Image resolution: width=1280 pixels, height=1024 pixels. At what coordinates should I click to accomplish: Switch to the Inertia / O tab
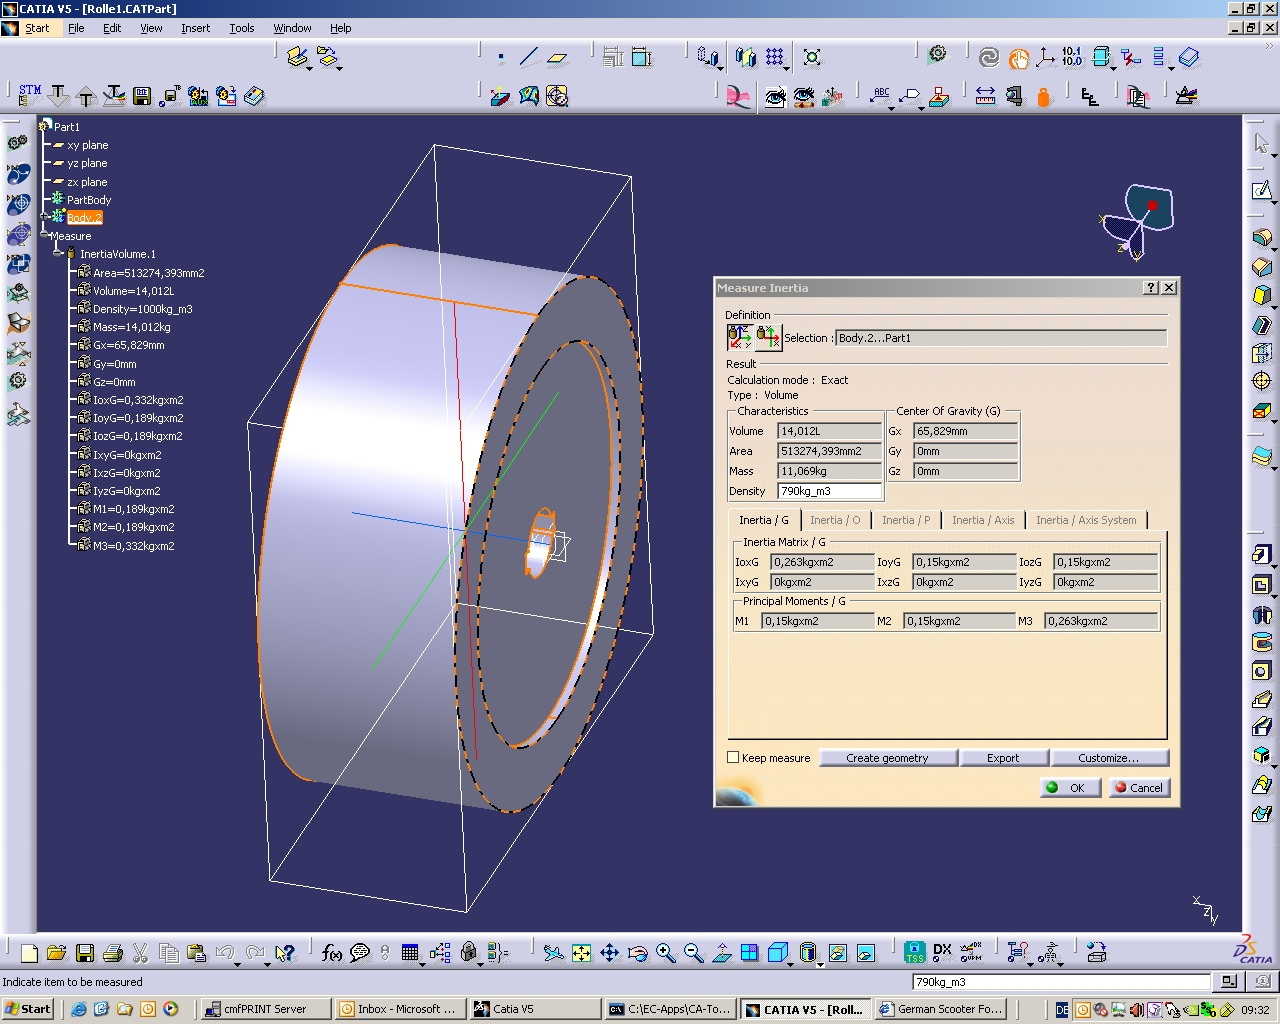pos(835,520)
